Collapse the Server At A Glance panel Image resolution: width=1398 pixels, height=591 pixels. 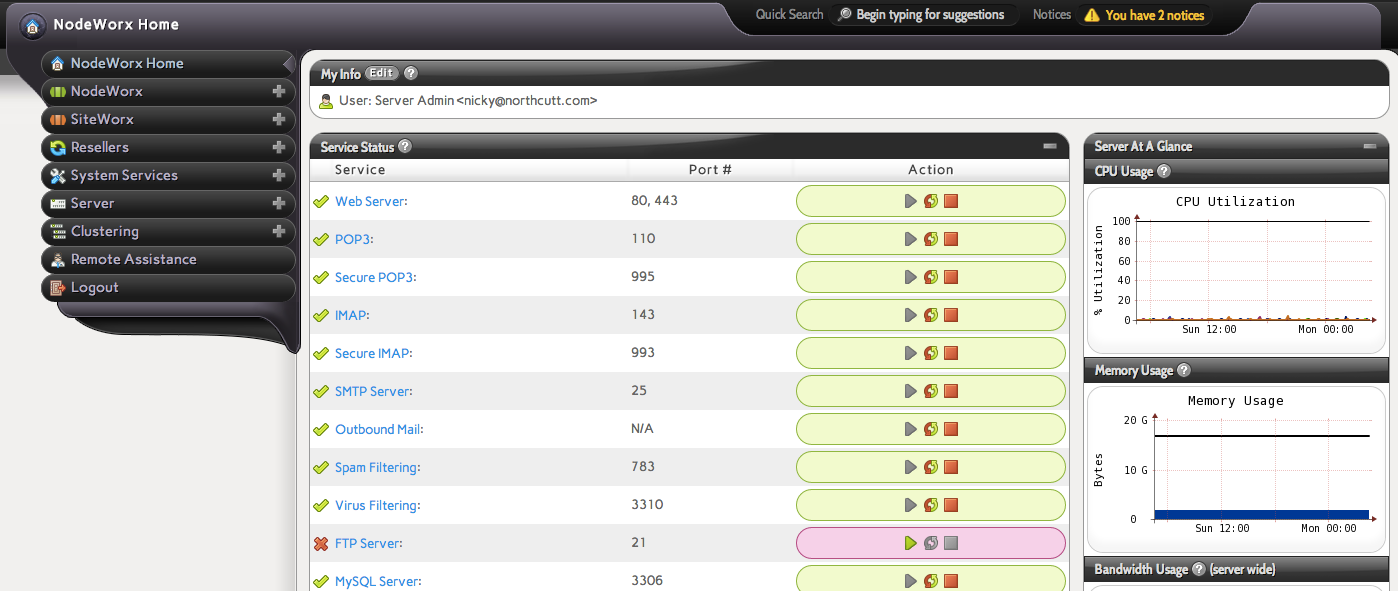[x=1370, y=146]
